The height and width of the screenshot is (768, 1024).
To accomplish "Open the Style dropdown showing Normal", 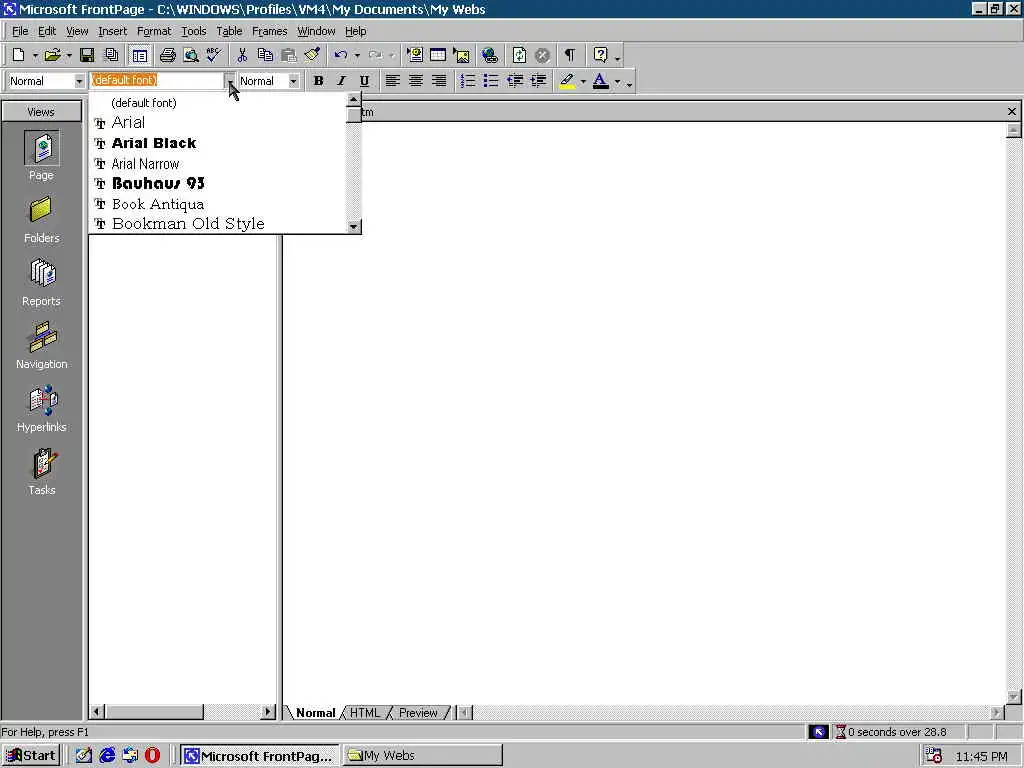I will pos(79,81).
